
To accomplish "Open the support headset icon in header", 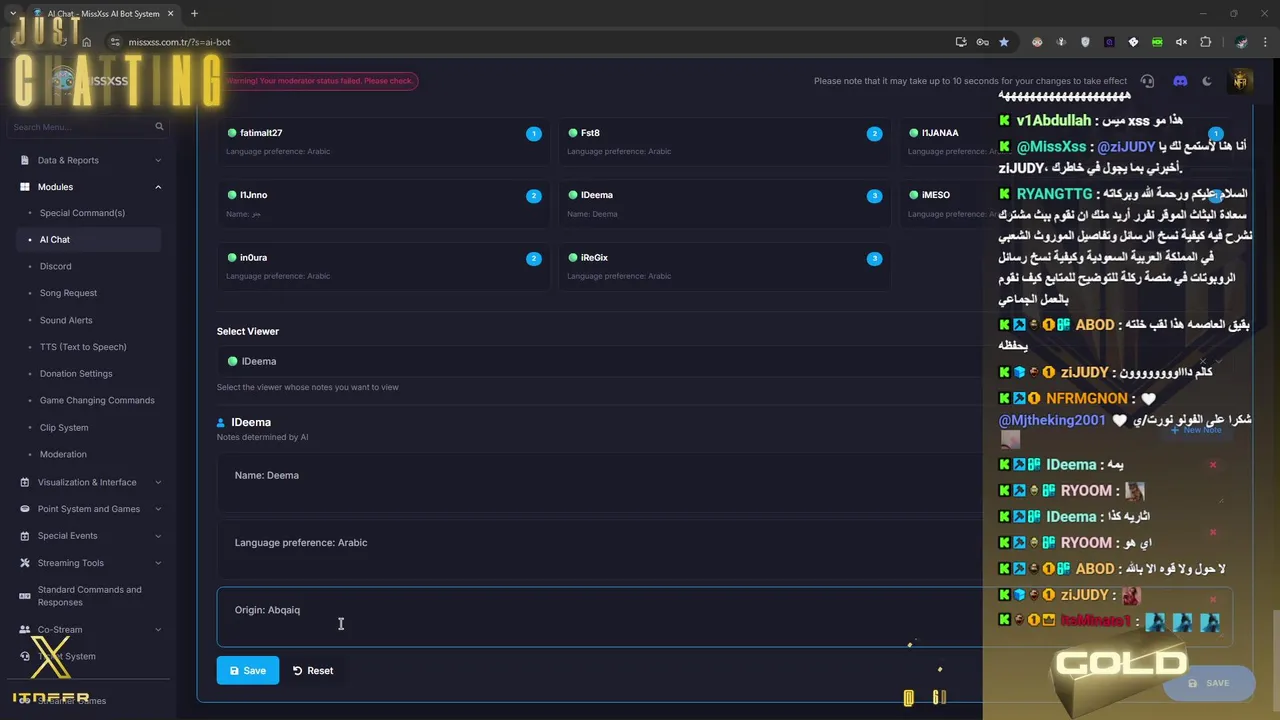I will pos(1147,81).
